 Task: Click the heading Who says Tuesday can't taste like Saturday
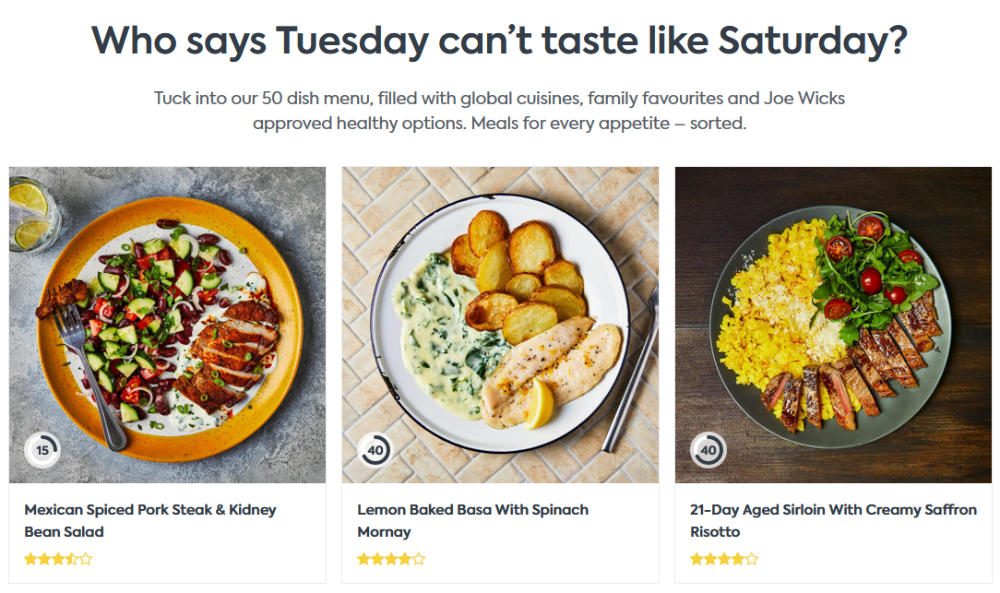point(499,41)
